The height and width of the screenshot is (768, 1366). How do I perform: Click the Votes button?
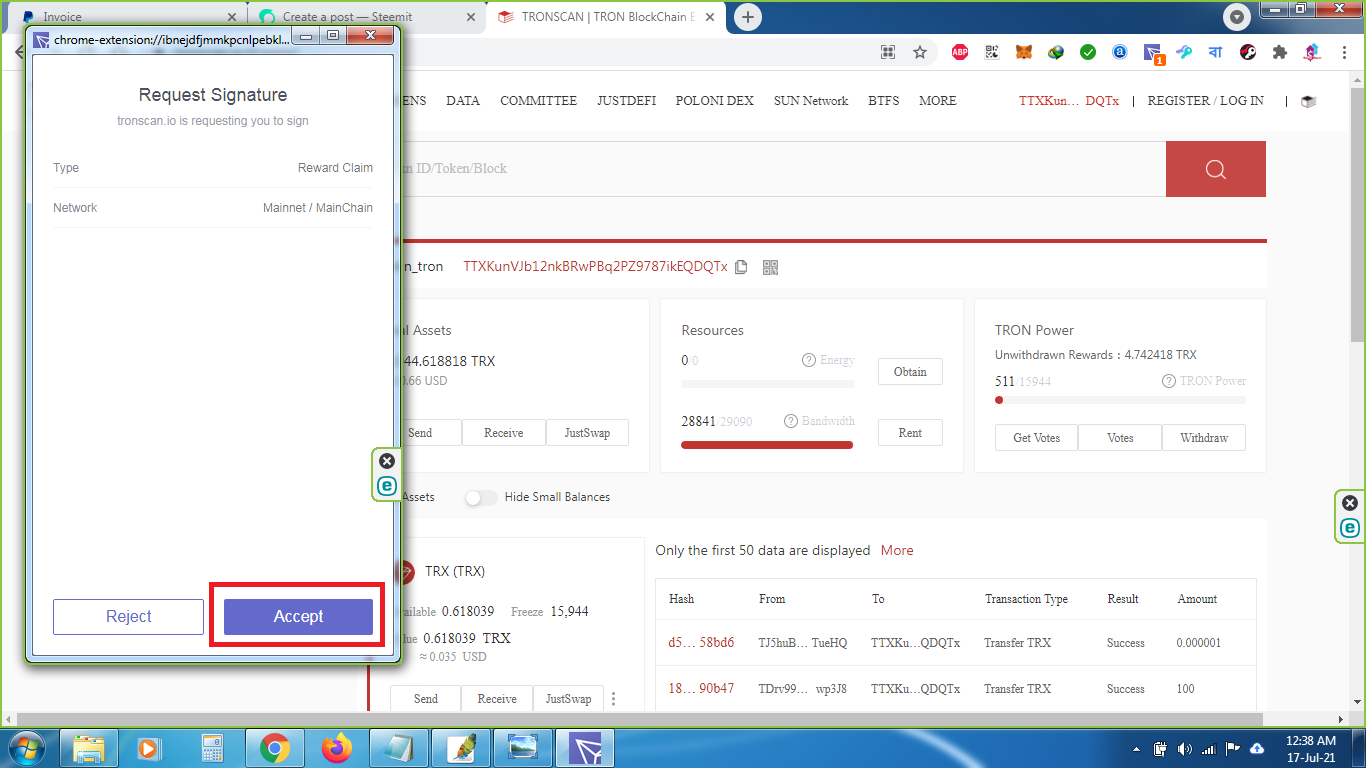(1120, 438)
